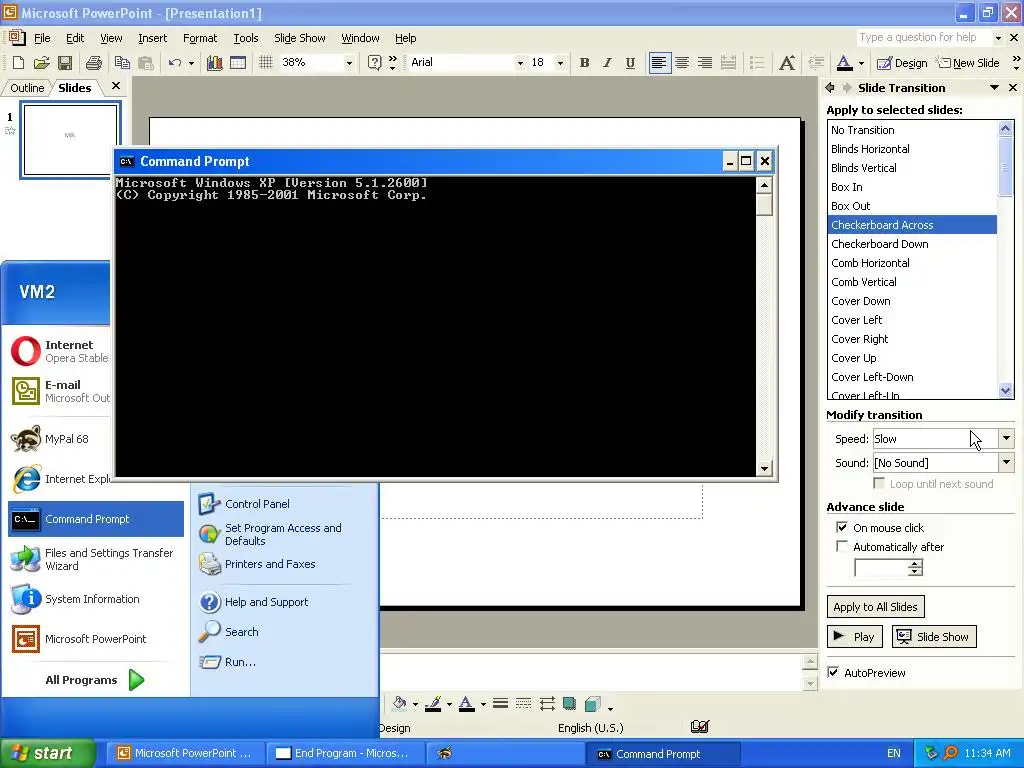Click the Windows Start button
The width and height of the screenshot is (1024, 768).
coord(48,753)
